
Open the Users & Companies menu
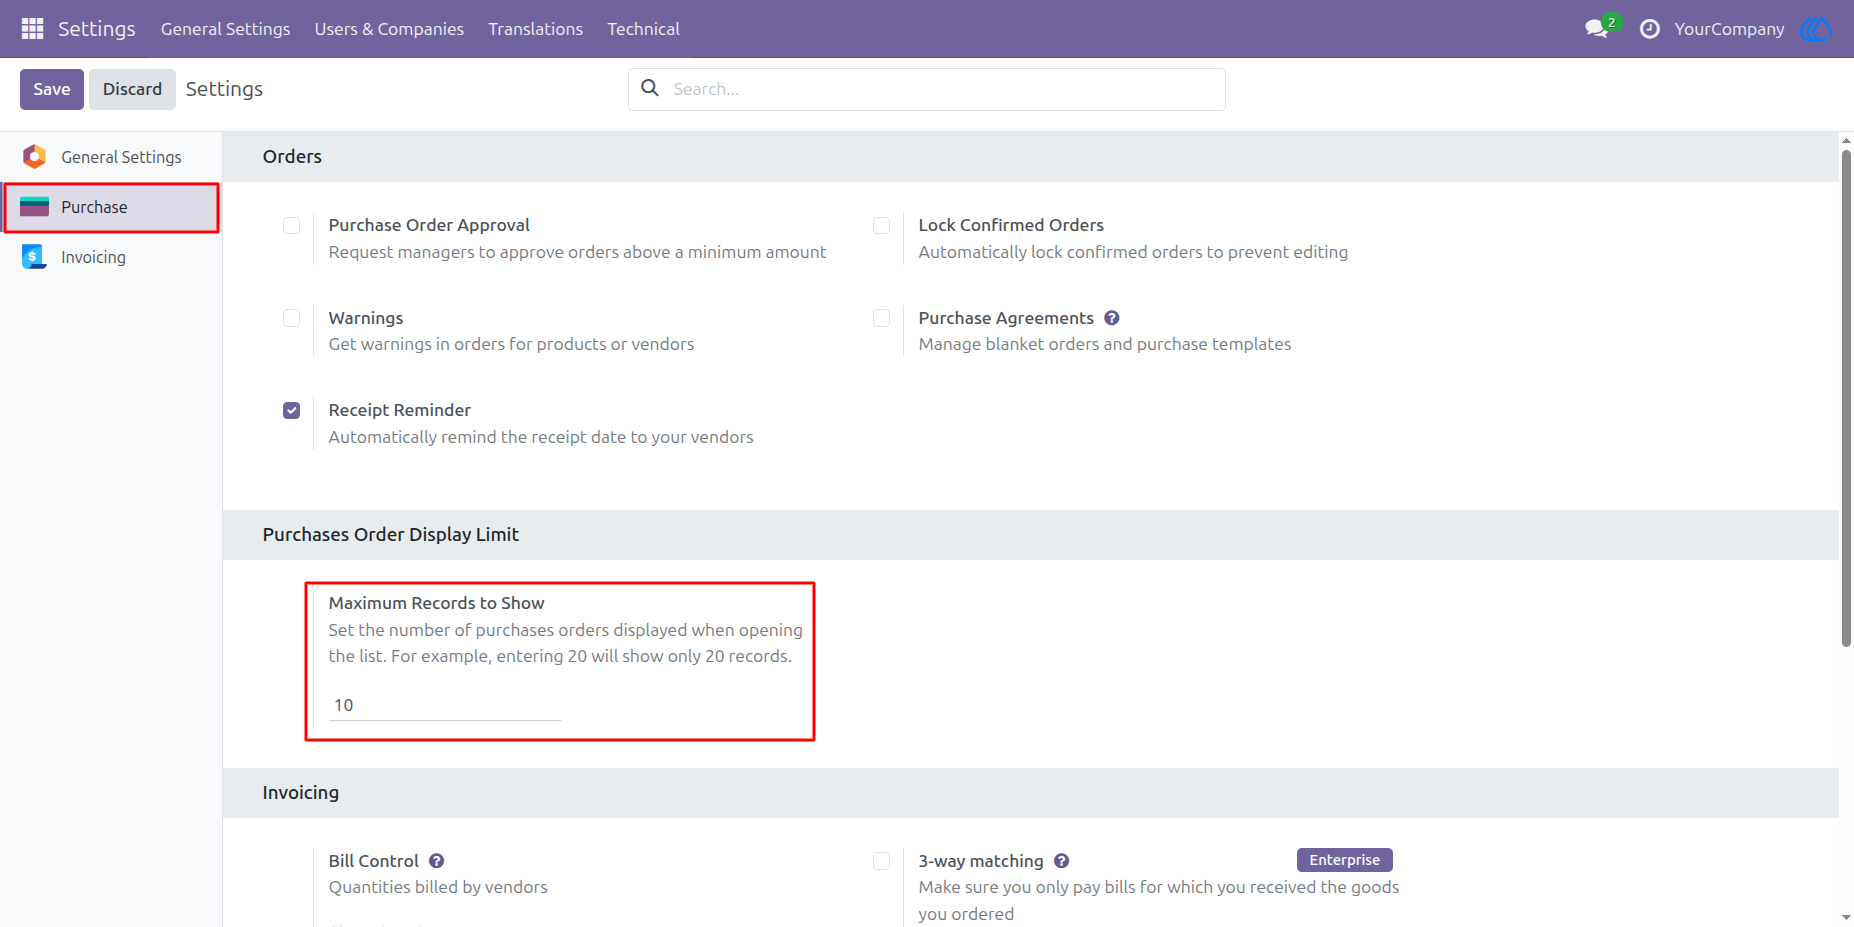(x=389, y=29)
